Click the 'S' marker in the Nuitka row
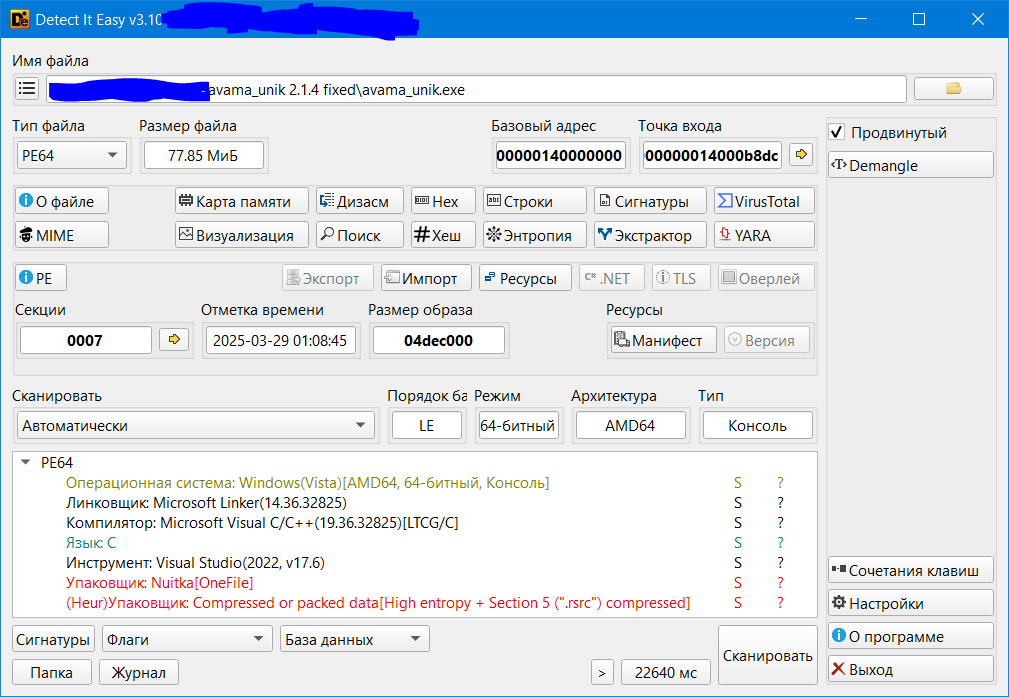Screen dimensions: 1009x697 [x=738, y=582]
